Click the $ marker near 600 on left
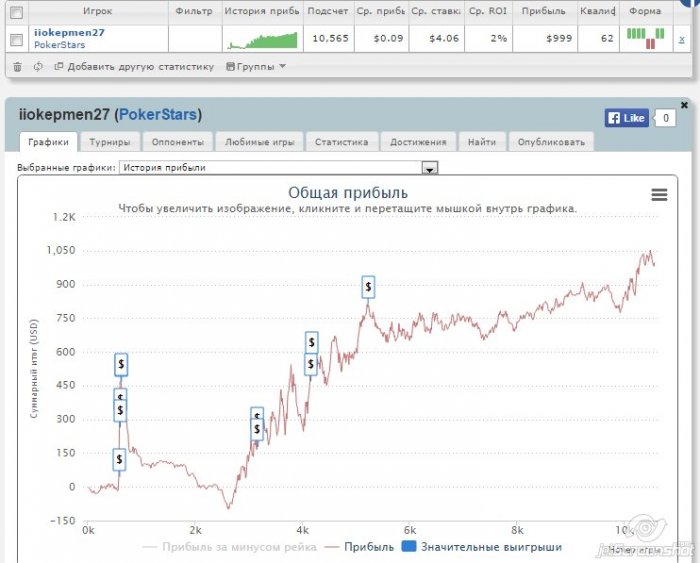This screenshot has width=700, height=563. click(x=121, y=364)
